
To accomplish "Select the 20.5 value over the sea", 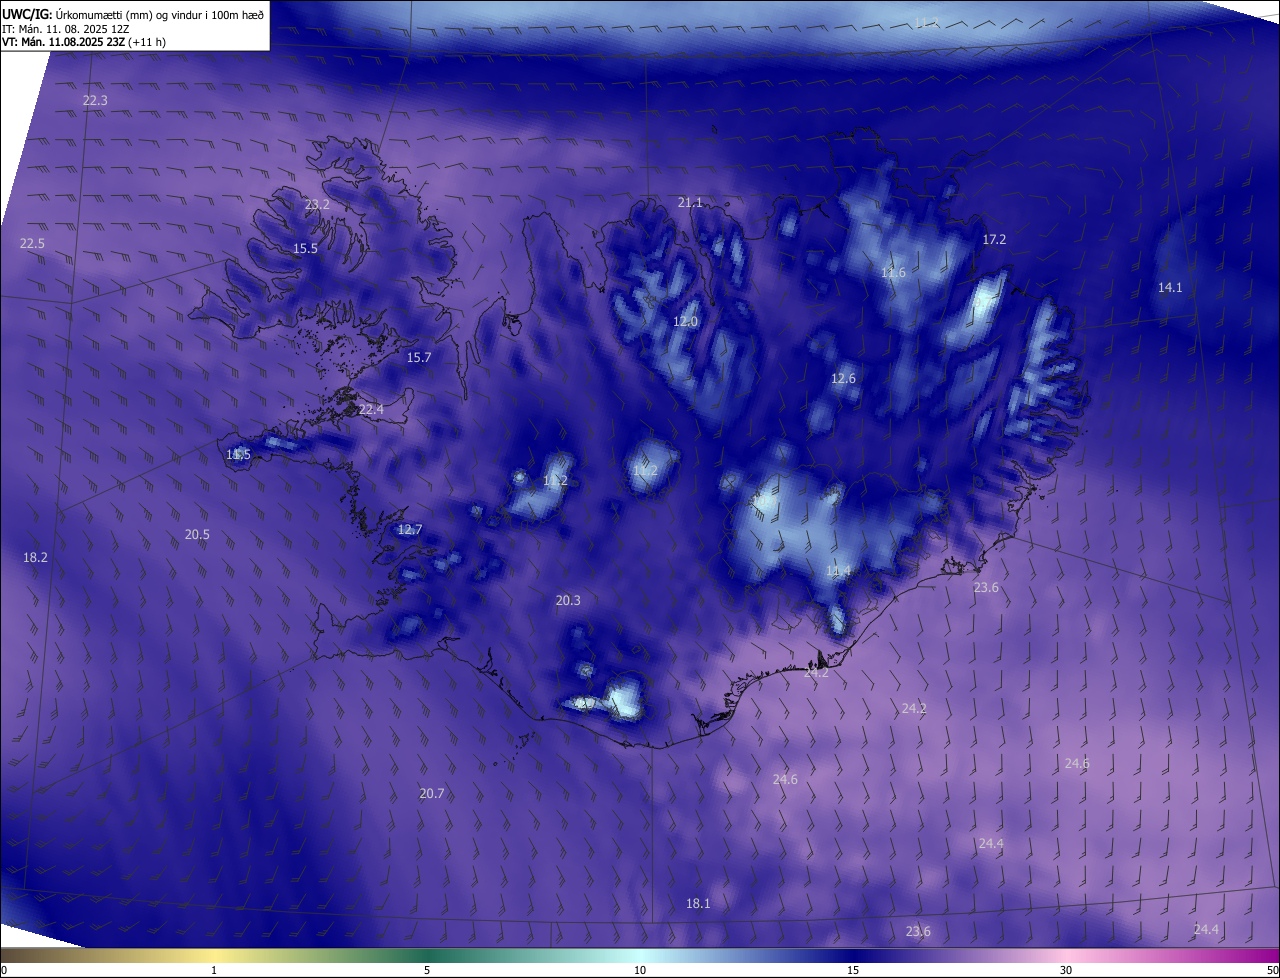I will coord(197,535).
